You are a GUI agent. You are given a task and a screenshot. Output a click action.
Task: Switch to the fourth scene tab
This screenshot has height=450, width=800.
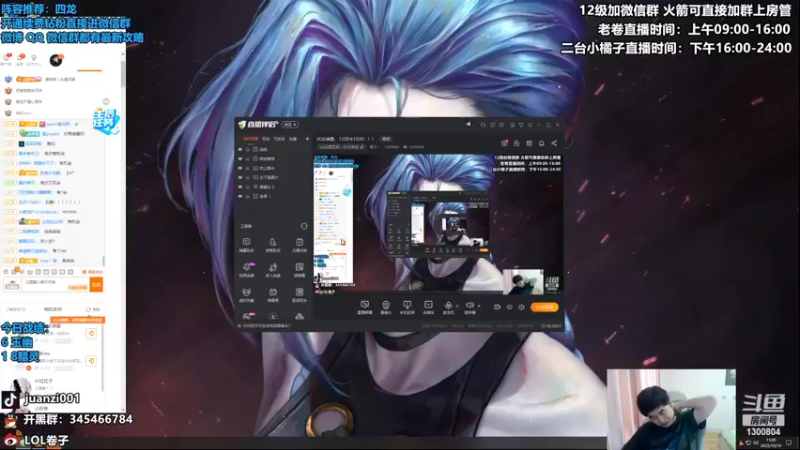pos(293,139)
